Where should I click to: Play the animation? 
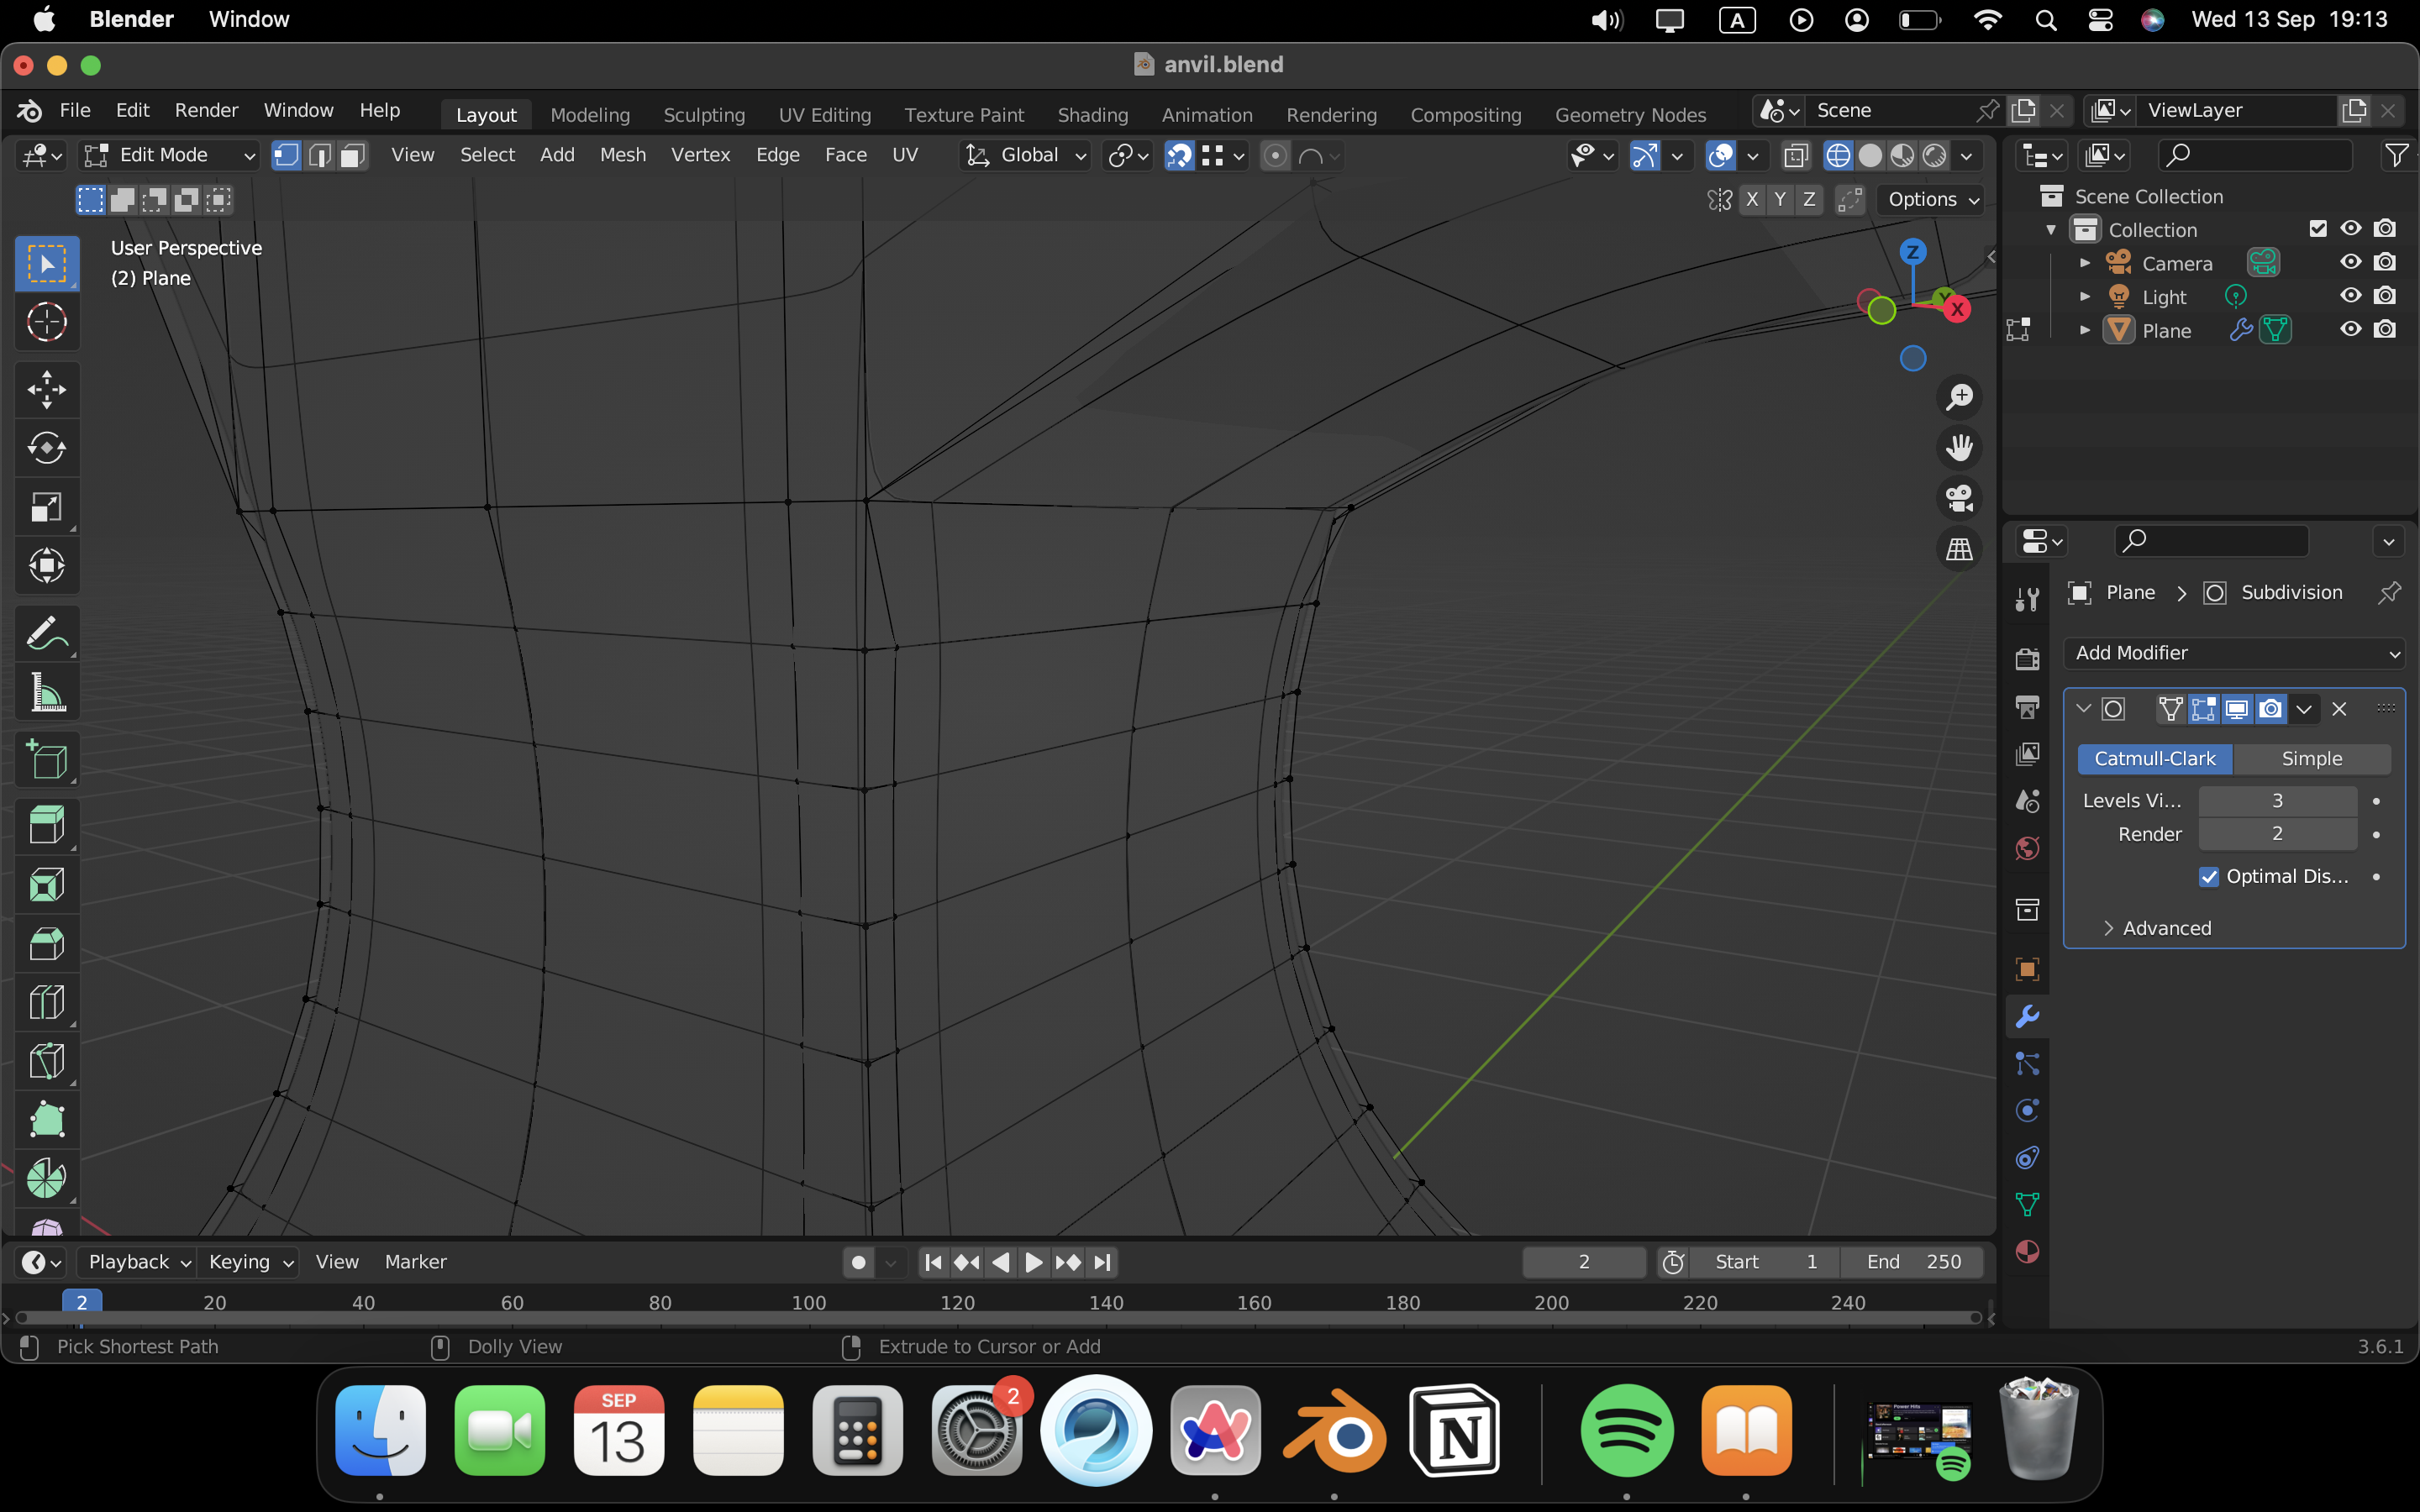click(x=1034, y=1263)
